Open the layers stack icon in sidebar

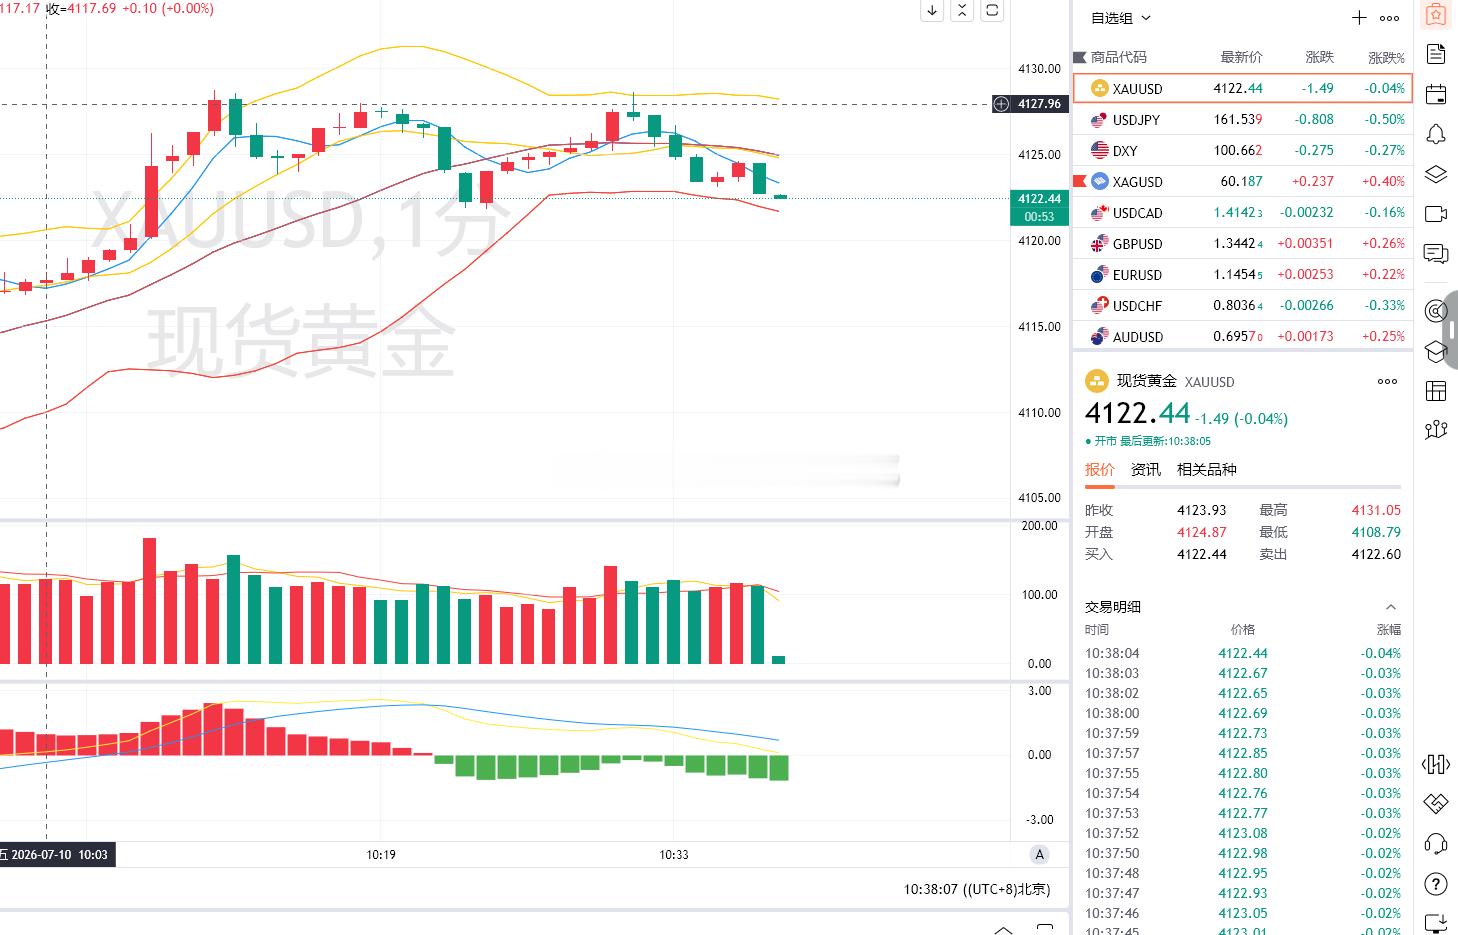click(x=1436, y=174)
